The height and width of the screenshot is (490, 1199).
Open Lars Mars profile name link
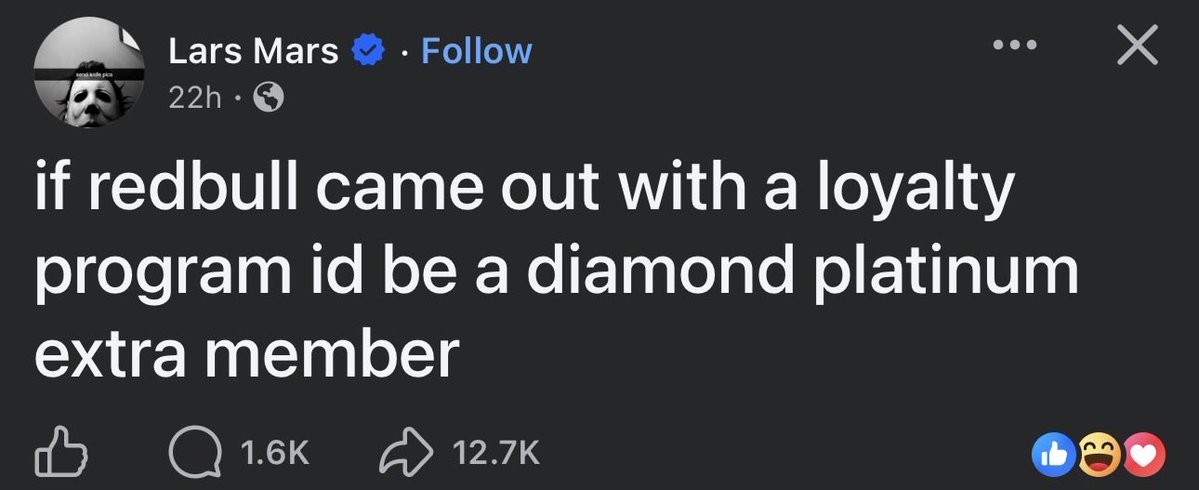coord(253,51)
